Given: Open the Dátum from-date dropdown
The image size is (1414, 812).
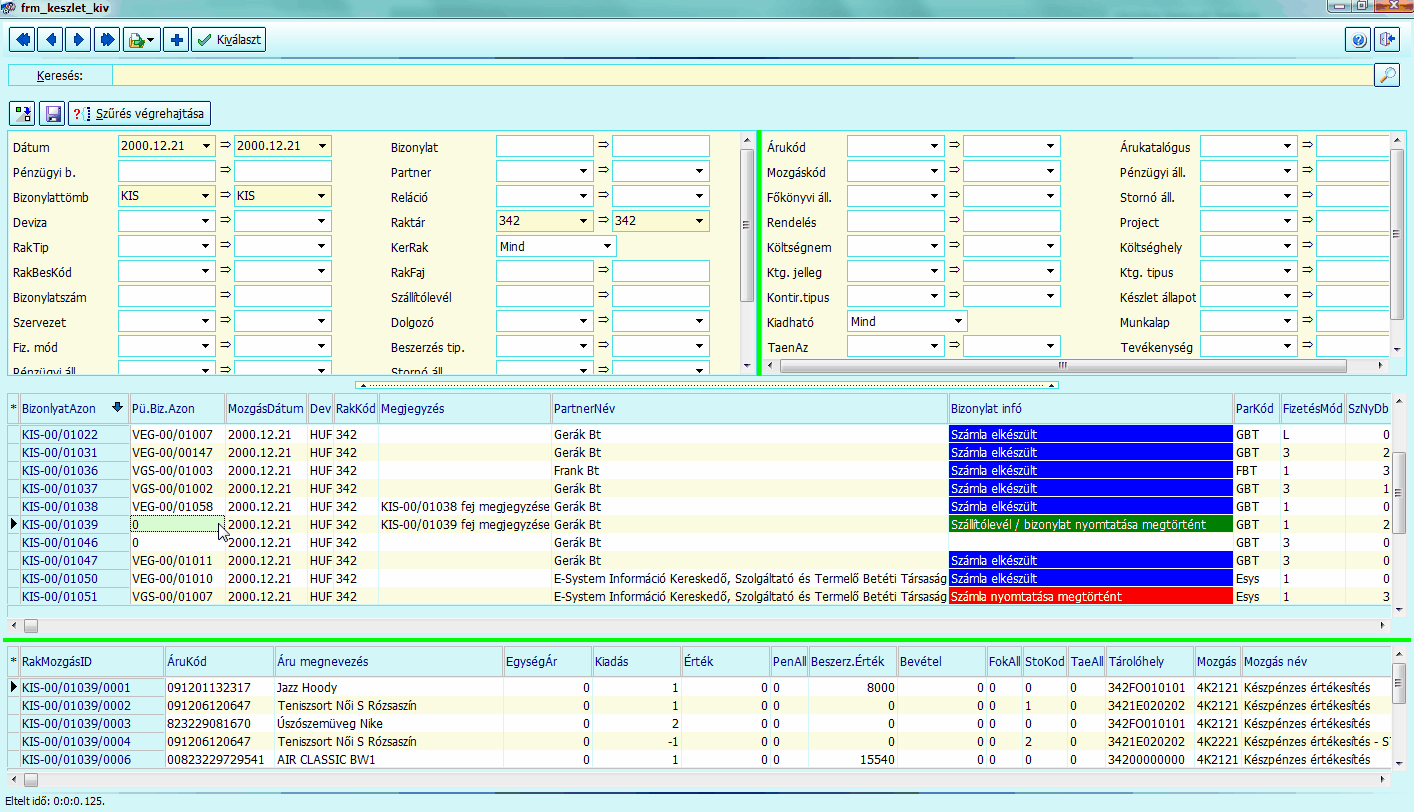Looking at the screenshot, I should [x=206, y=146].
